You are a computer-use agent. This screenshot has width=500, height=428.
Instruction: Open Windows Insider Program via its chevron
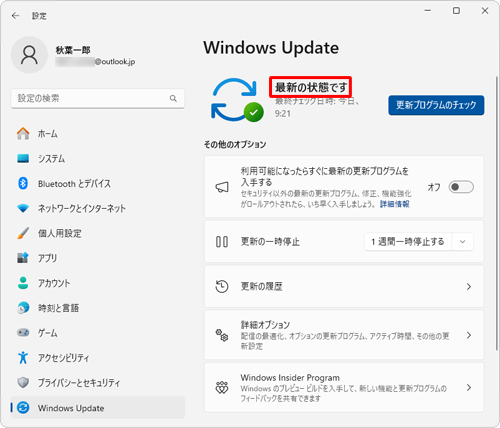[x=469, y=388]
